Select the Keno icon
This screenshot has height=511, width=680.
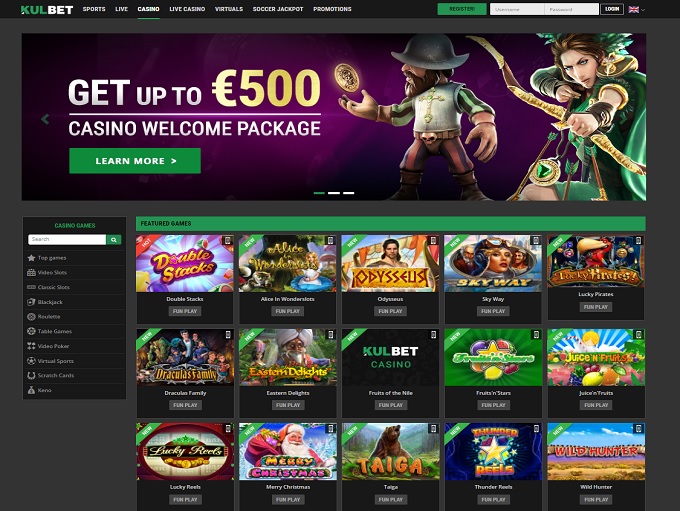[31, 390]
